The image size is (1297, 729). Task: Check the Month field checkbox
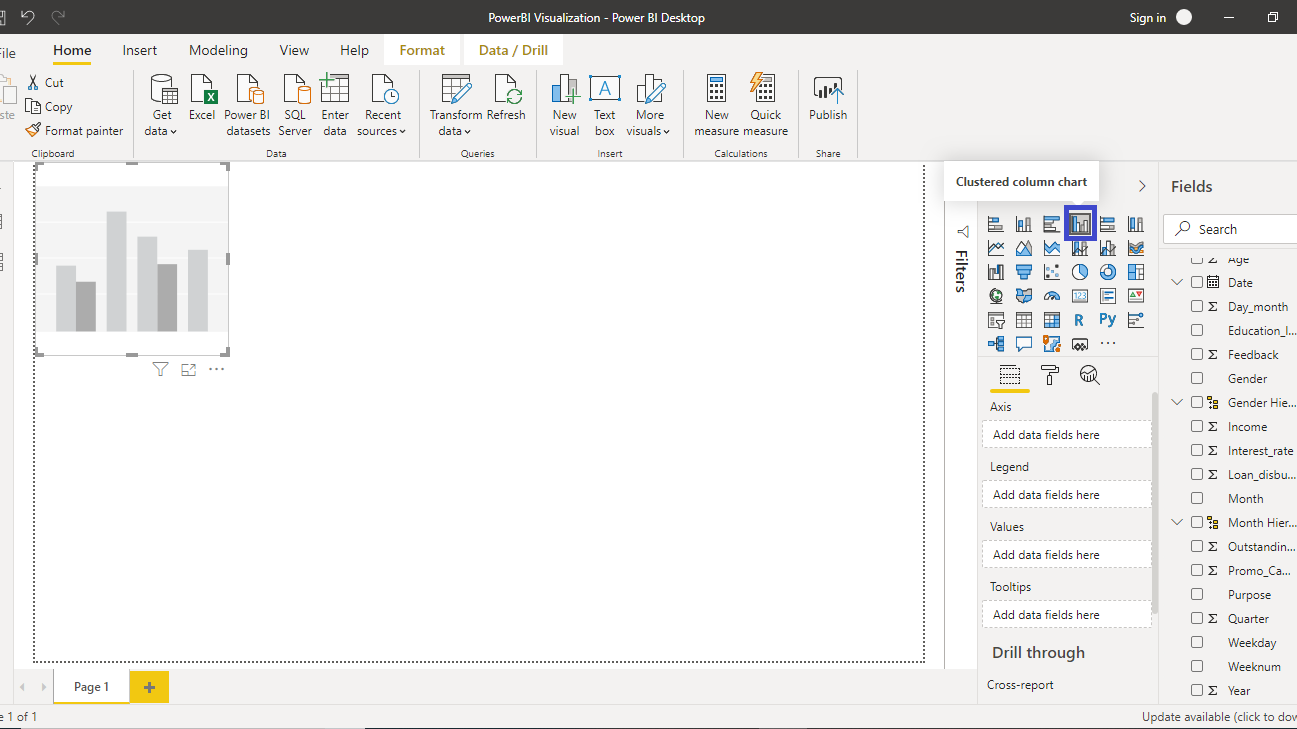[x=1197, y=498]
